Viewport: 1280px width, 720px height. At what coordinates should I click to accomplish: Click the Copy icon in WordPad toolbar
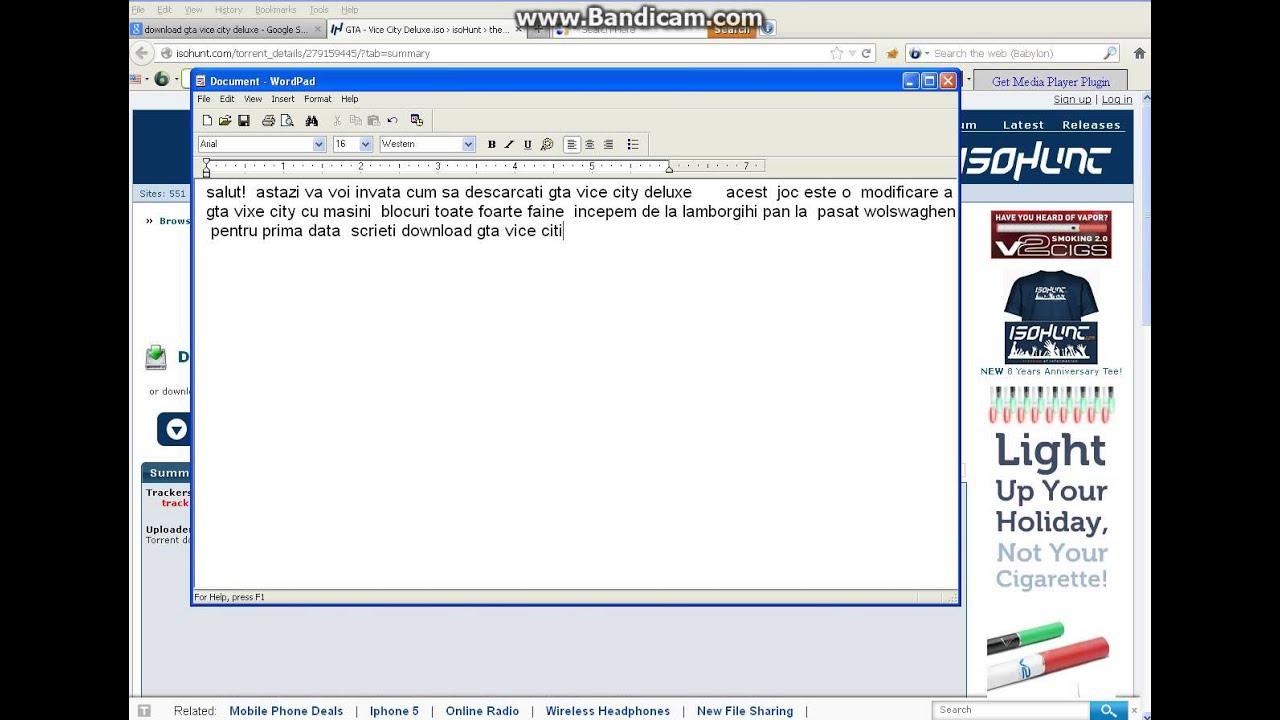pyautogui.click(x=355, y=121)
